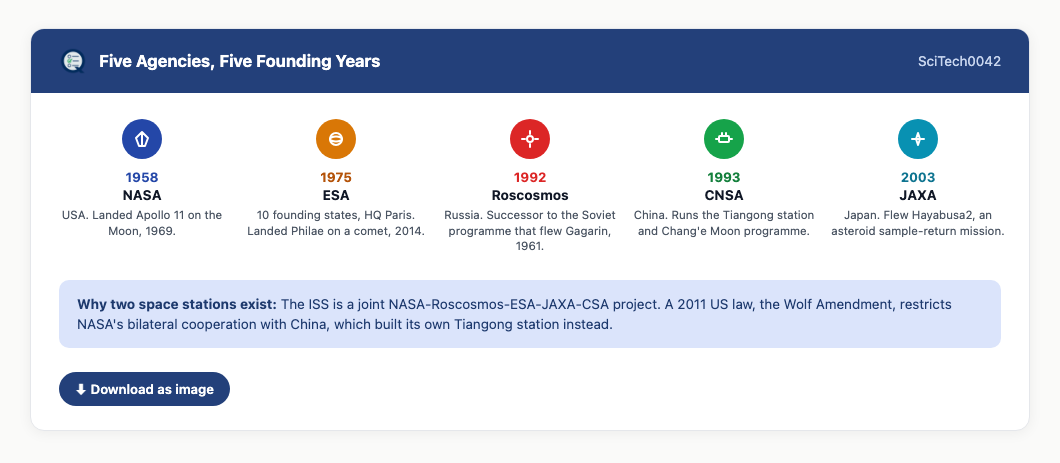Click the bold 'Why two space stations exist:' text
The image size is (1060, 463).
[177, 304]
